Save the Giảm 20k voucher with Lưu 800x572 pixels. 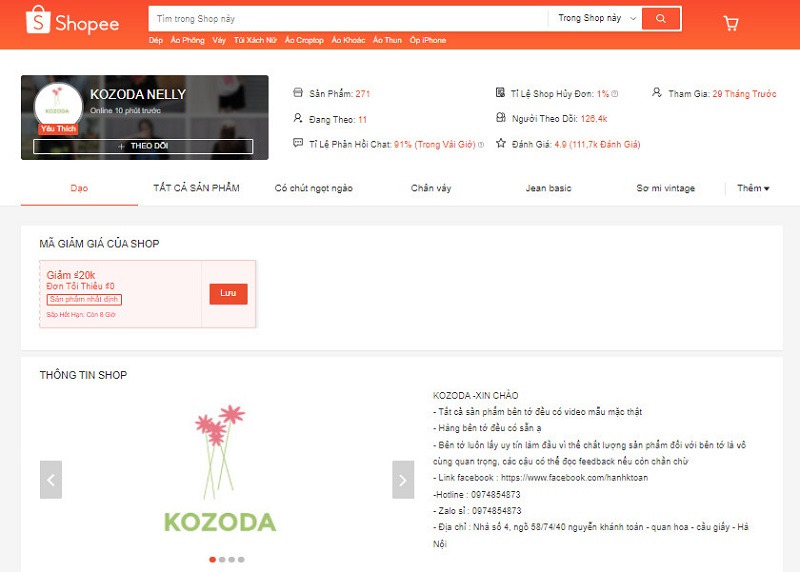pos(229,294)
